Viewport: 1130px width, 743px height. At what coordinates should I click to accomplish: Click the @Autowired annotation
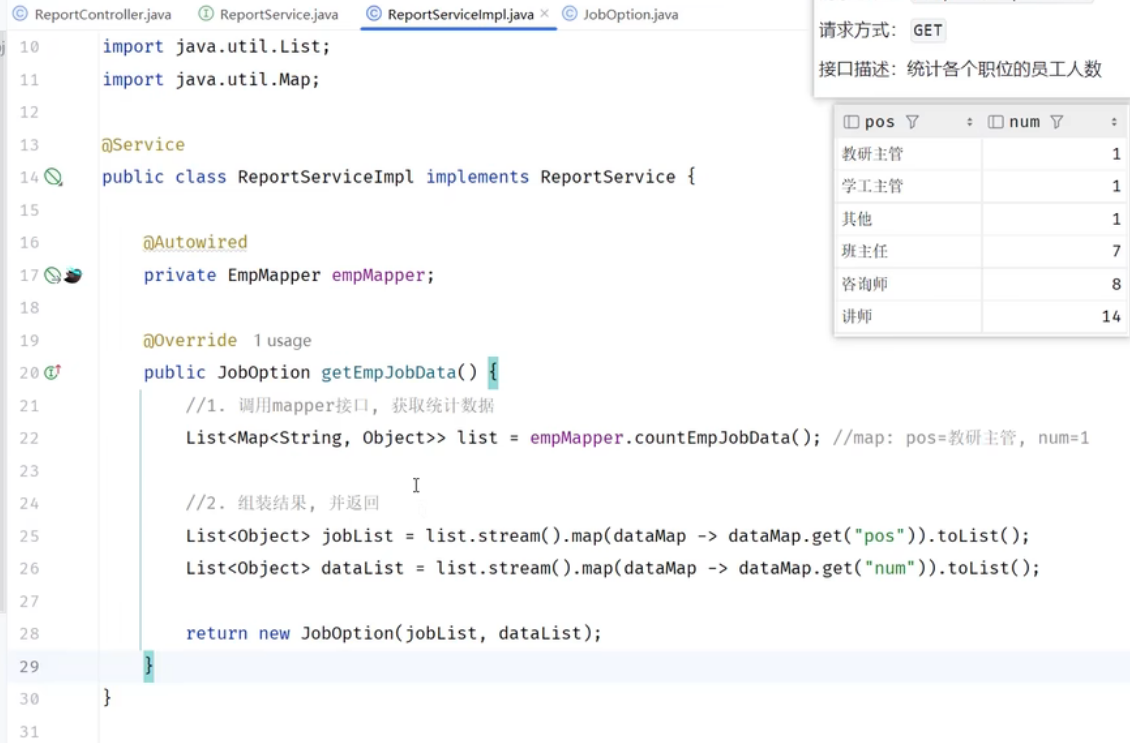click(195, 242)
